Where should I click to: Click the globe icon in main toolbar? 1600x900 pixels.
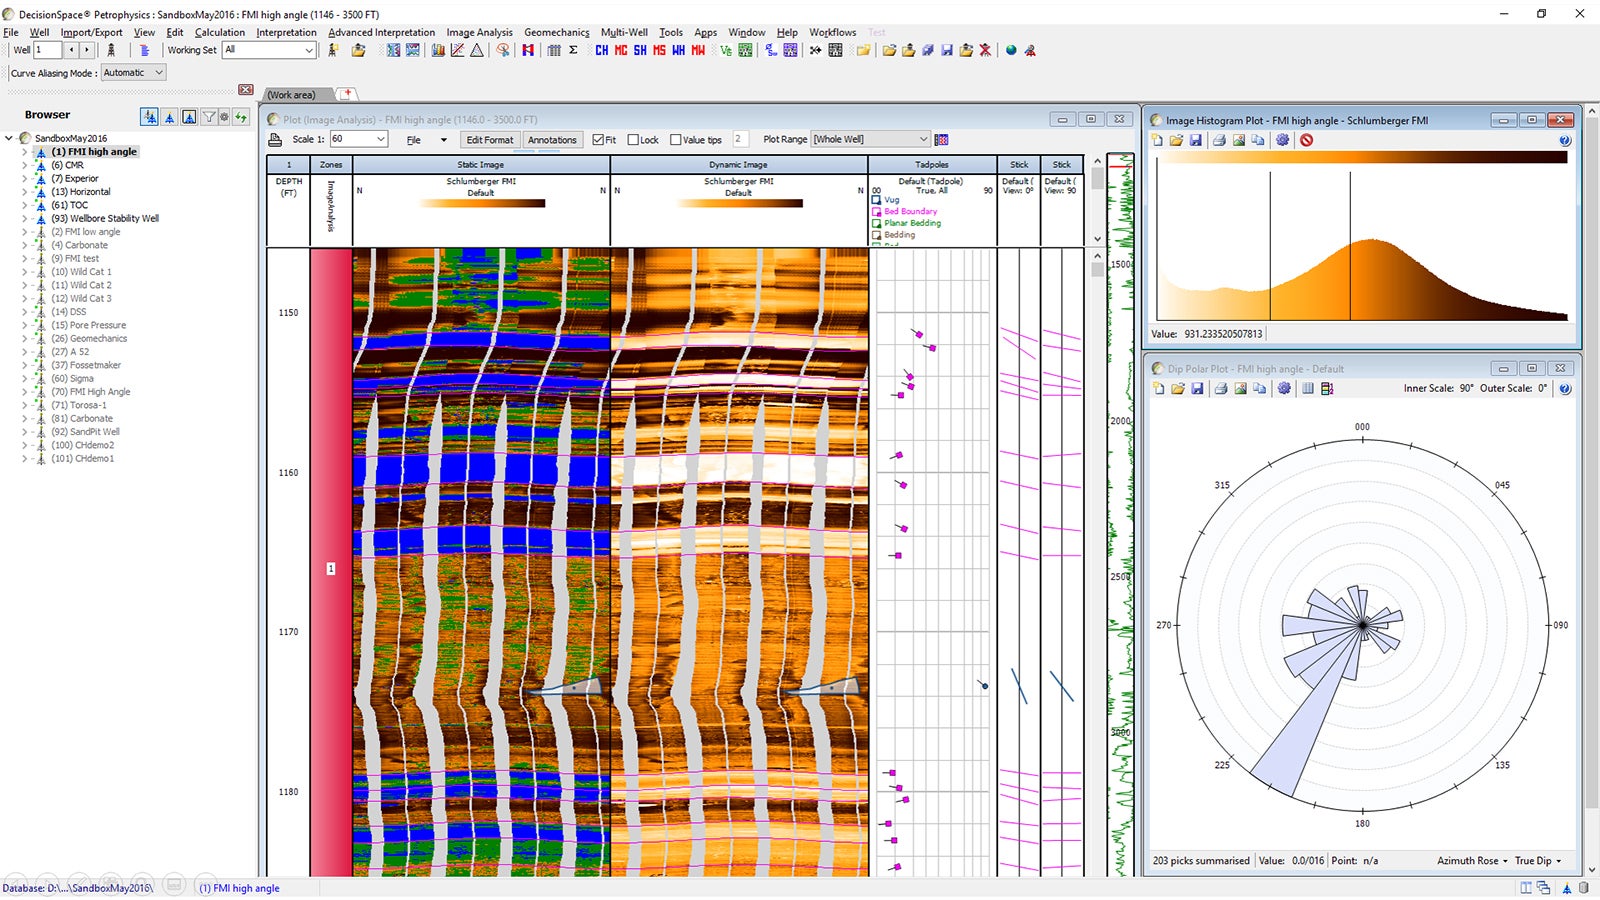coord(1011,50)
